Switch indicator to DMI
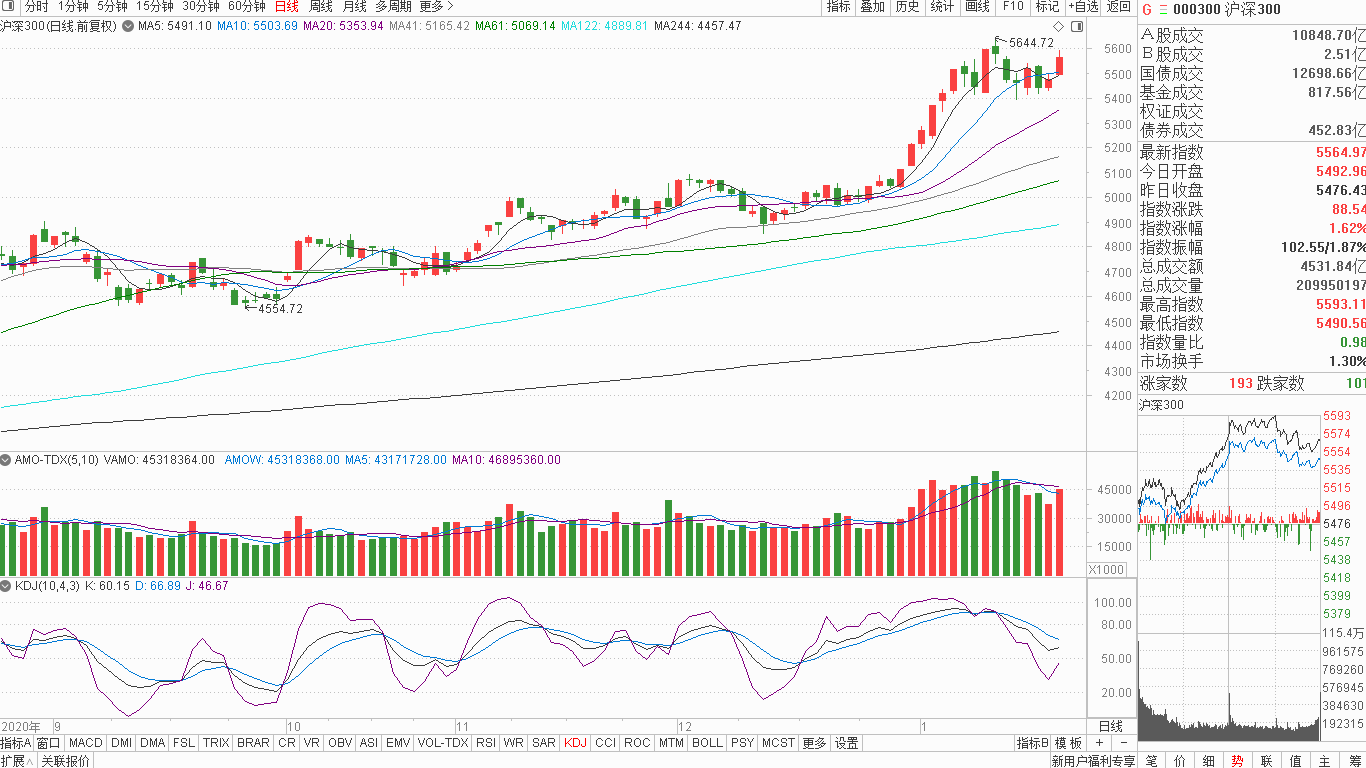Image resolution: width=1366 pixels, height=768 pixels. (121, 743)
